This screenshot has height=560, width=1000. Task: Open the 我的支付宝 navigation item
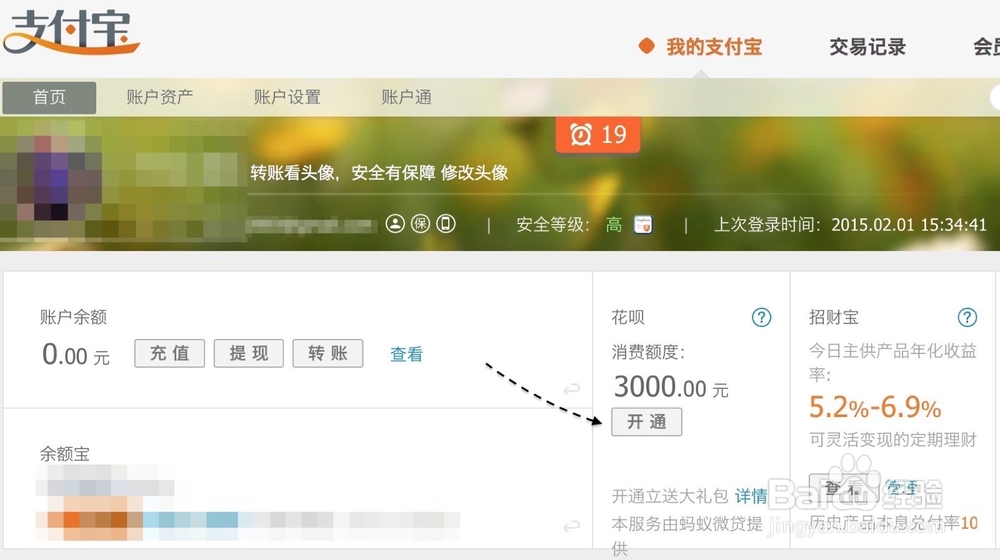click(x=714, y=47)
